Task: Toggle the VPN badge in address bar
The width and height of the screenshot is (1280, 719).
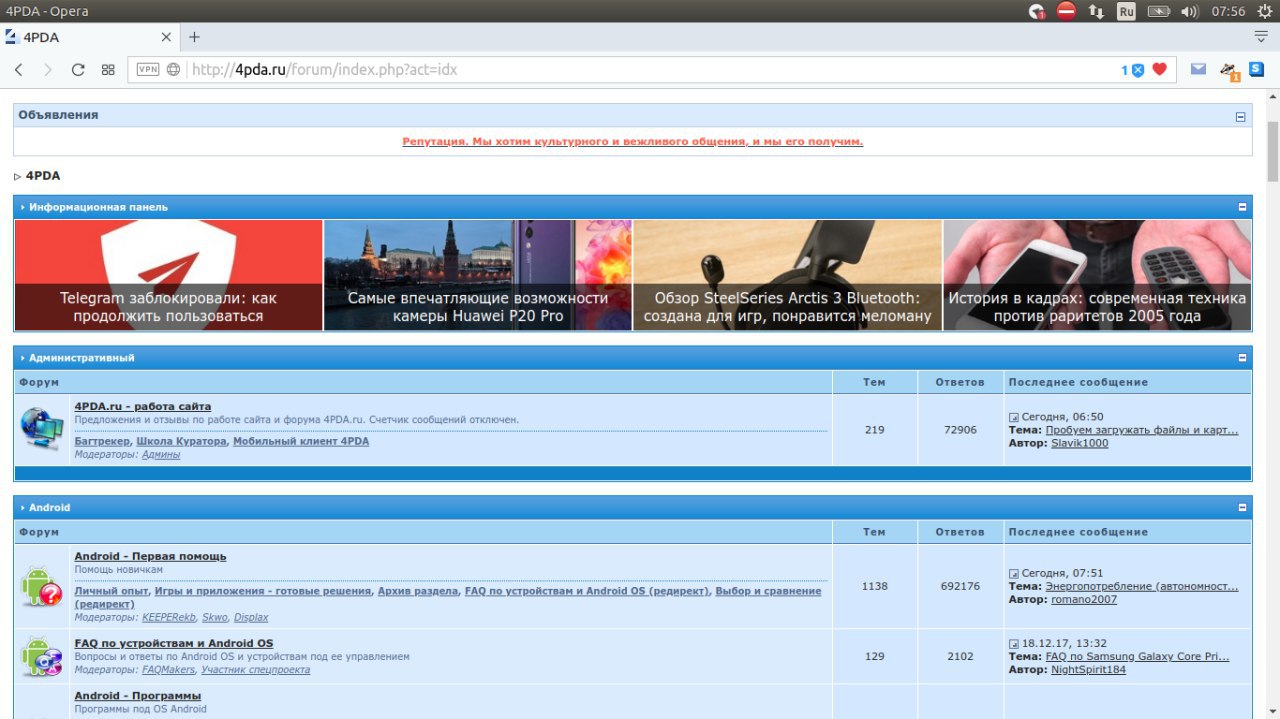Action: point(148,70)
